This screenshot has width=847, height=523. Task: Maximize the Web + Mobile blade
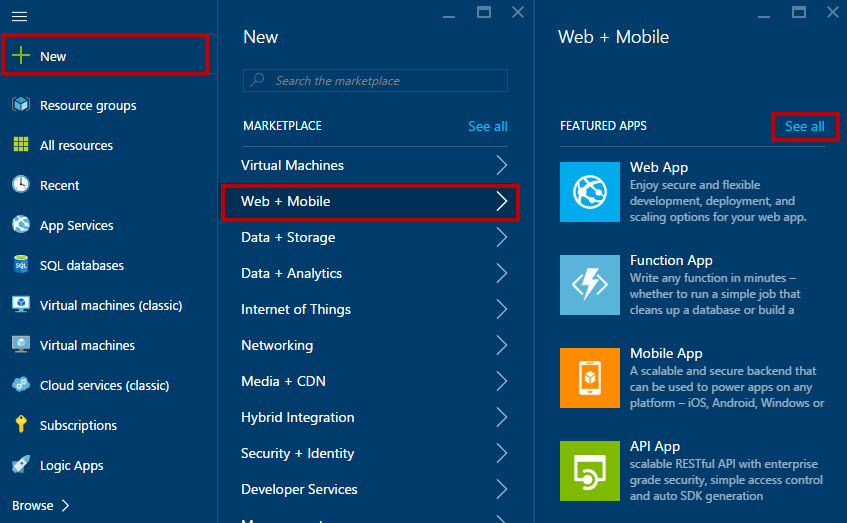pos(799,12)
